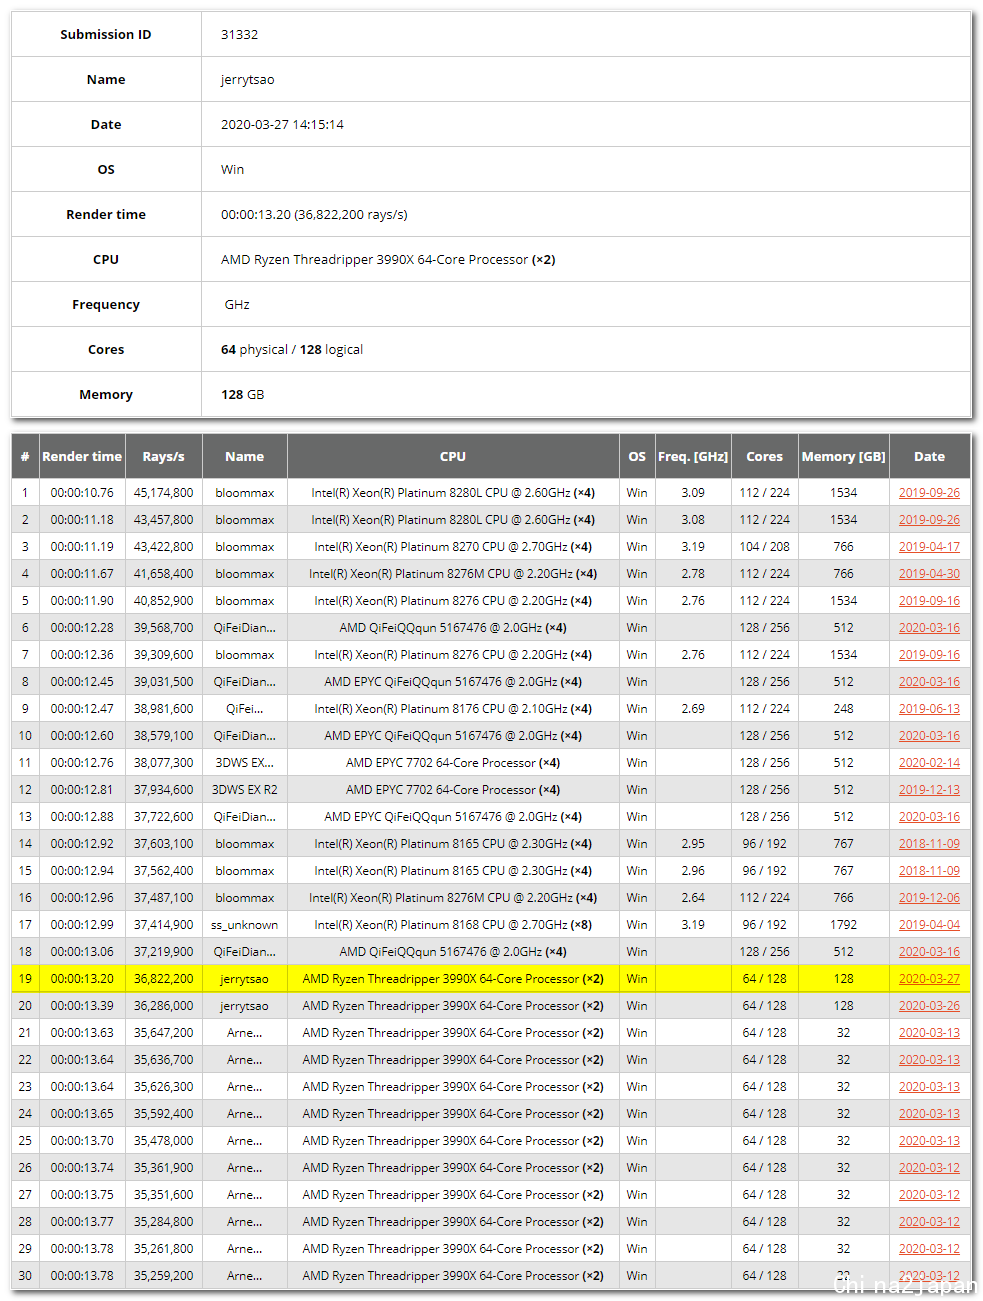Select the cores cell 104 / 208
Viewport: 983px width, 1301px height.
[x=764, y=547]
